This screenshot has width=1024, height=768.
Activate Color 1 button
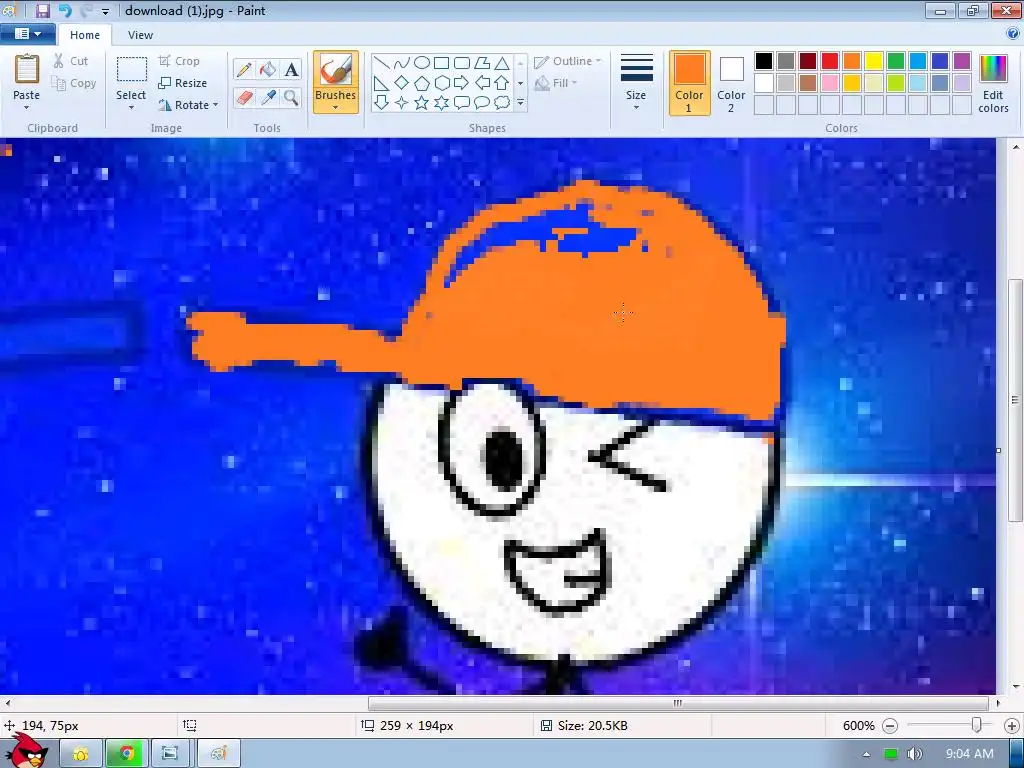689,83
